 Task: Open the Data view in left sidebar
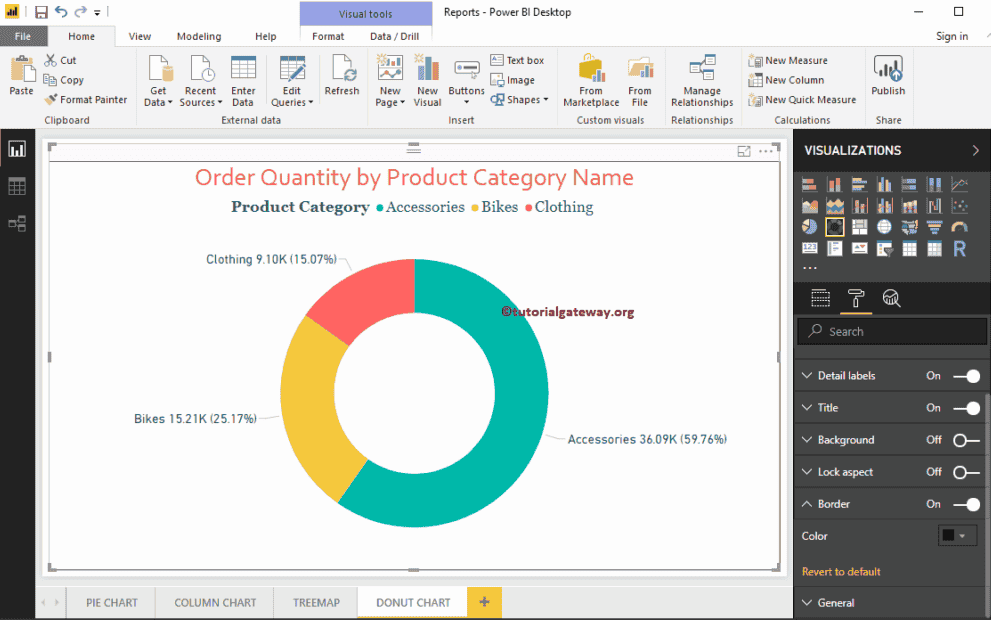pyautogui.click(x=16, y=185)
